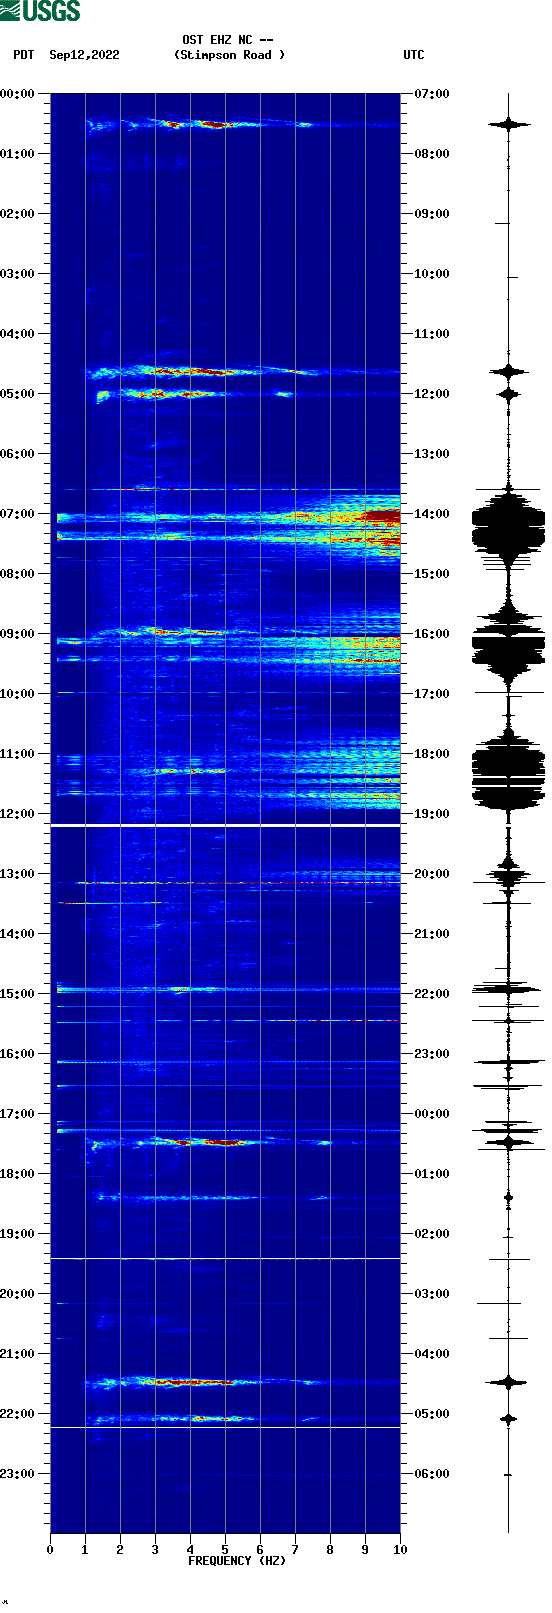Click the USGS logo
The image size is (552, 1613).
[40, 11]
